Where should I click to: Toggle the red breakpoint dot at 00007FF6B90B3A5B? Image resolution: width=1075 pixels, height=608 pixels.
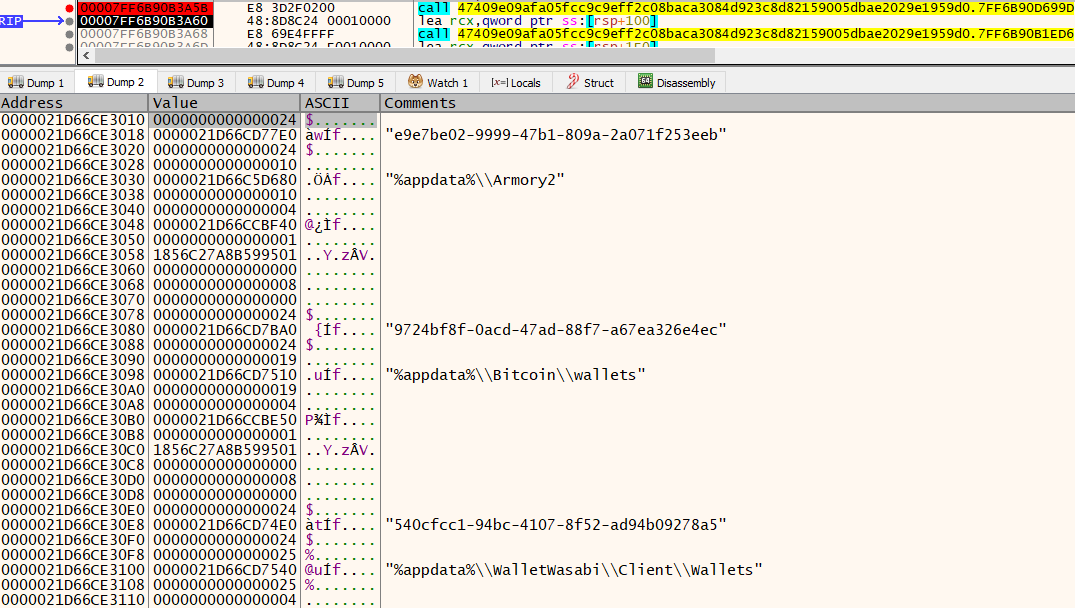pos(68,8)
